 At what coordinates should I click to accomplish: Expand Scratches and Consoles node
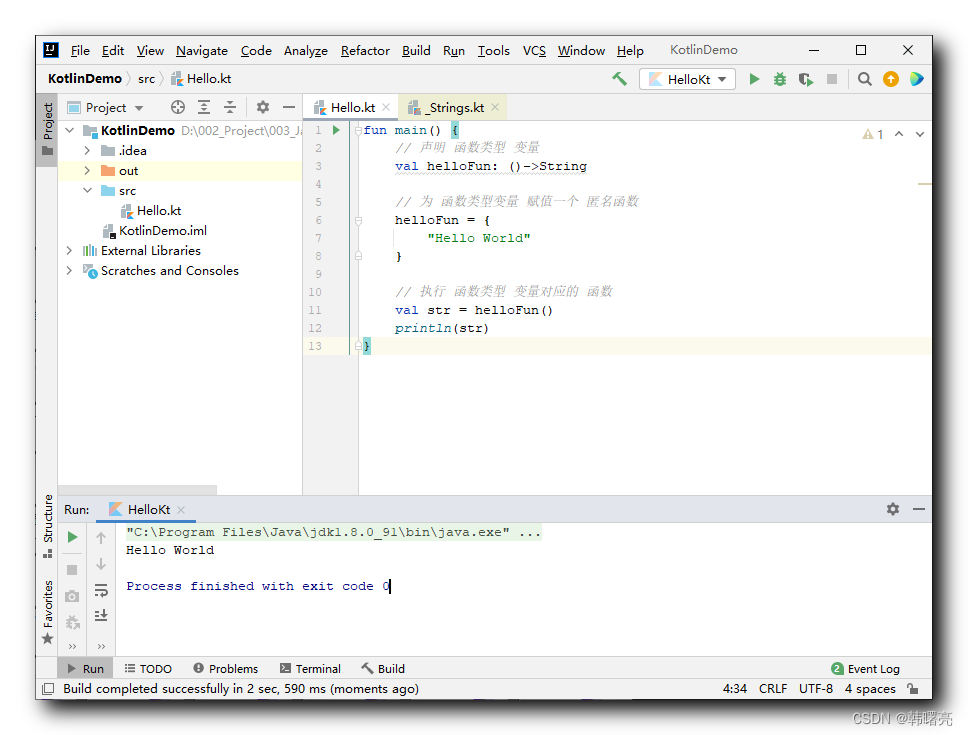(69, 270)
